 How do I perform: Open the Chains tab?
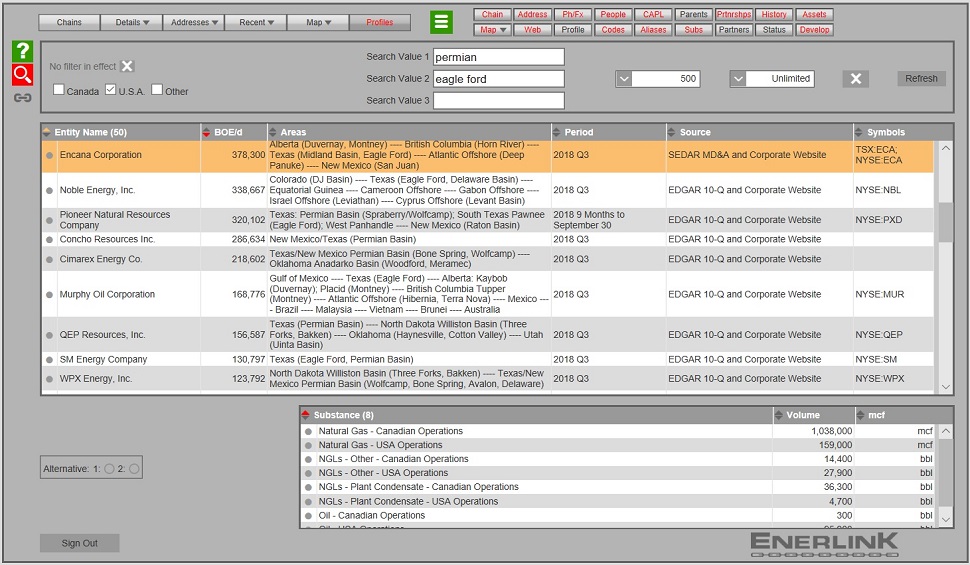[69, 22]
